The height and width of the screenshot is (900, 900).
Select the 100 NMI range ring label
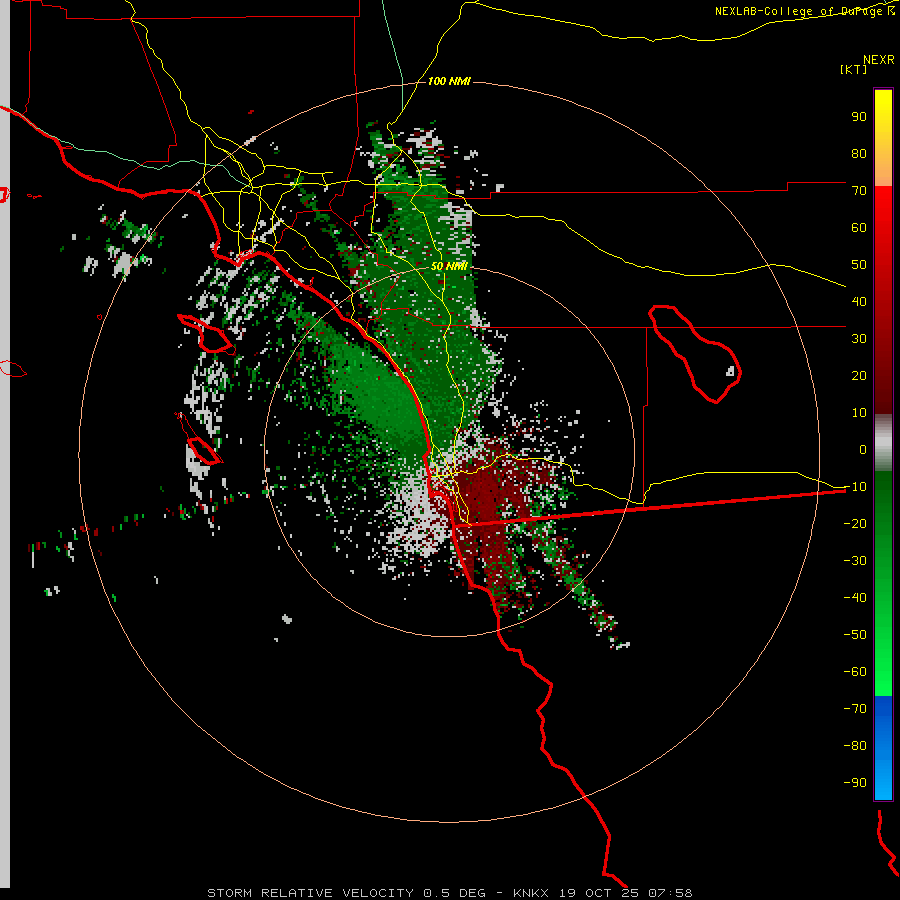449,82
